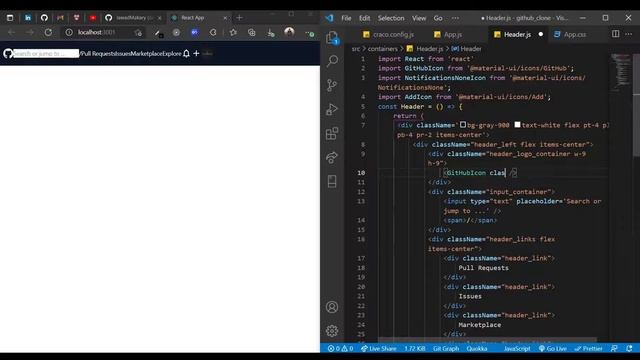The image size is (640, 360).
Task: Click the browser refresh button
Action: (48, 32)
